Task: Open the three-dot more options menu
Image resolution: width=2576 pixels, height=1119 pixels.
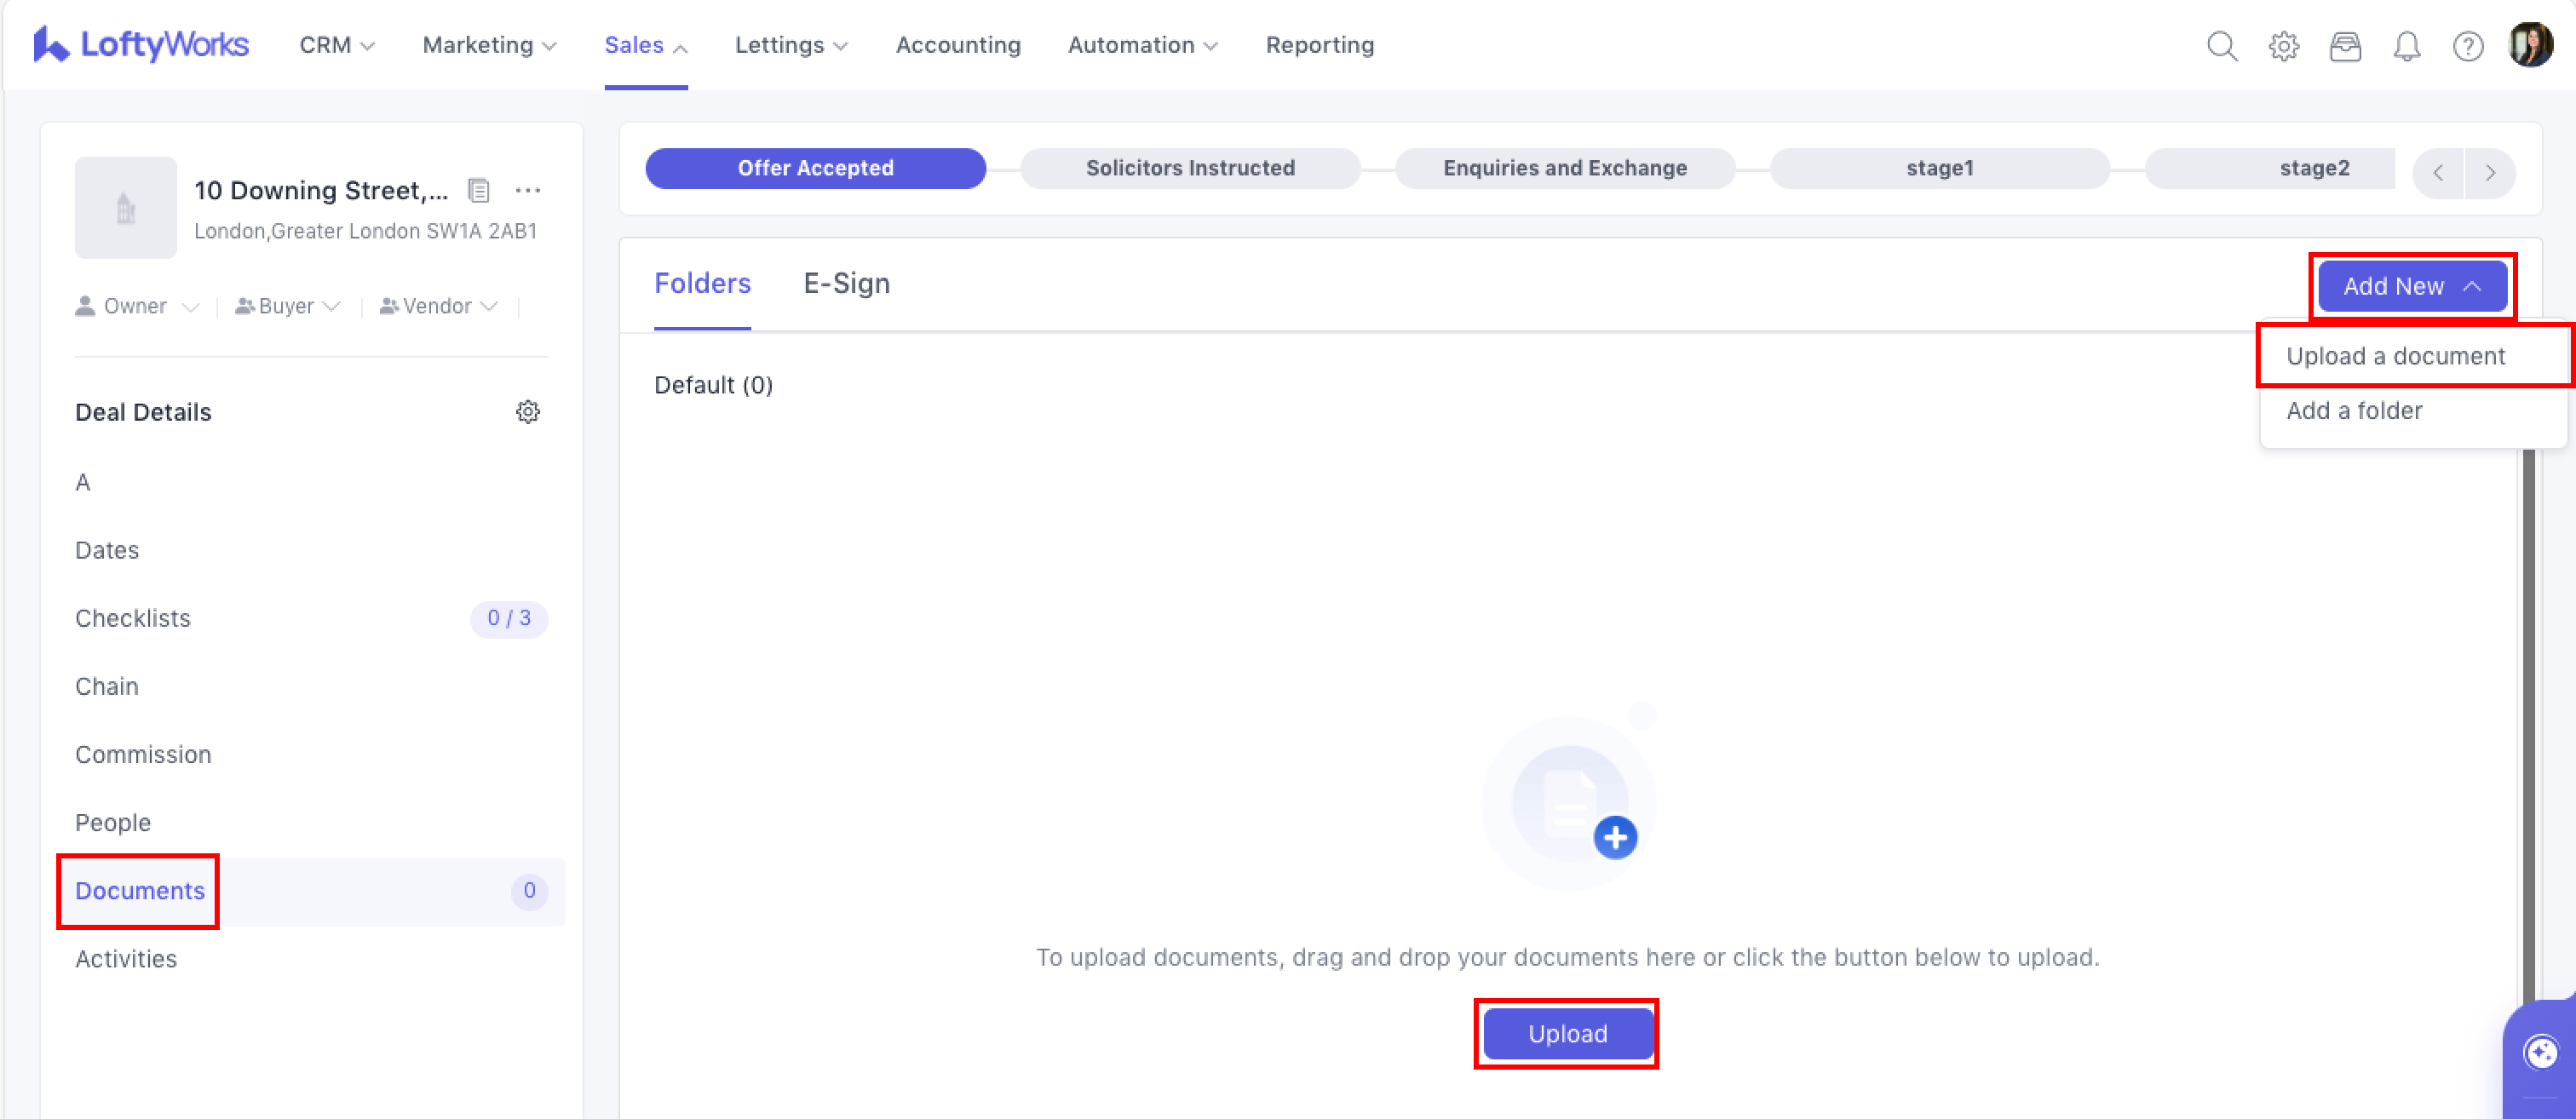Action: point(528,190)
